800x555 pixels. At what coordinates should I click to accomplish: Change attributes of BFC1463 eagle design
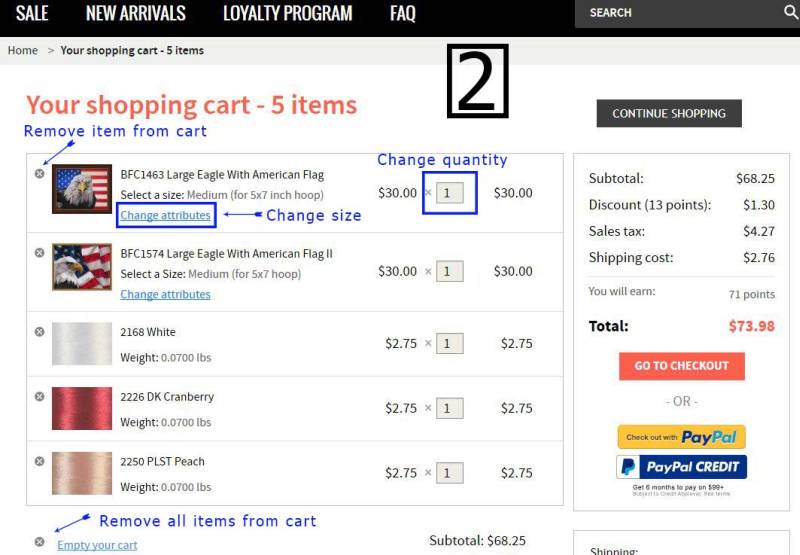[x=165, y=215]
